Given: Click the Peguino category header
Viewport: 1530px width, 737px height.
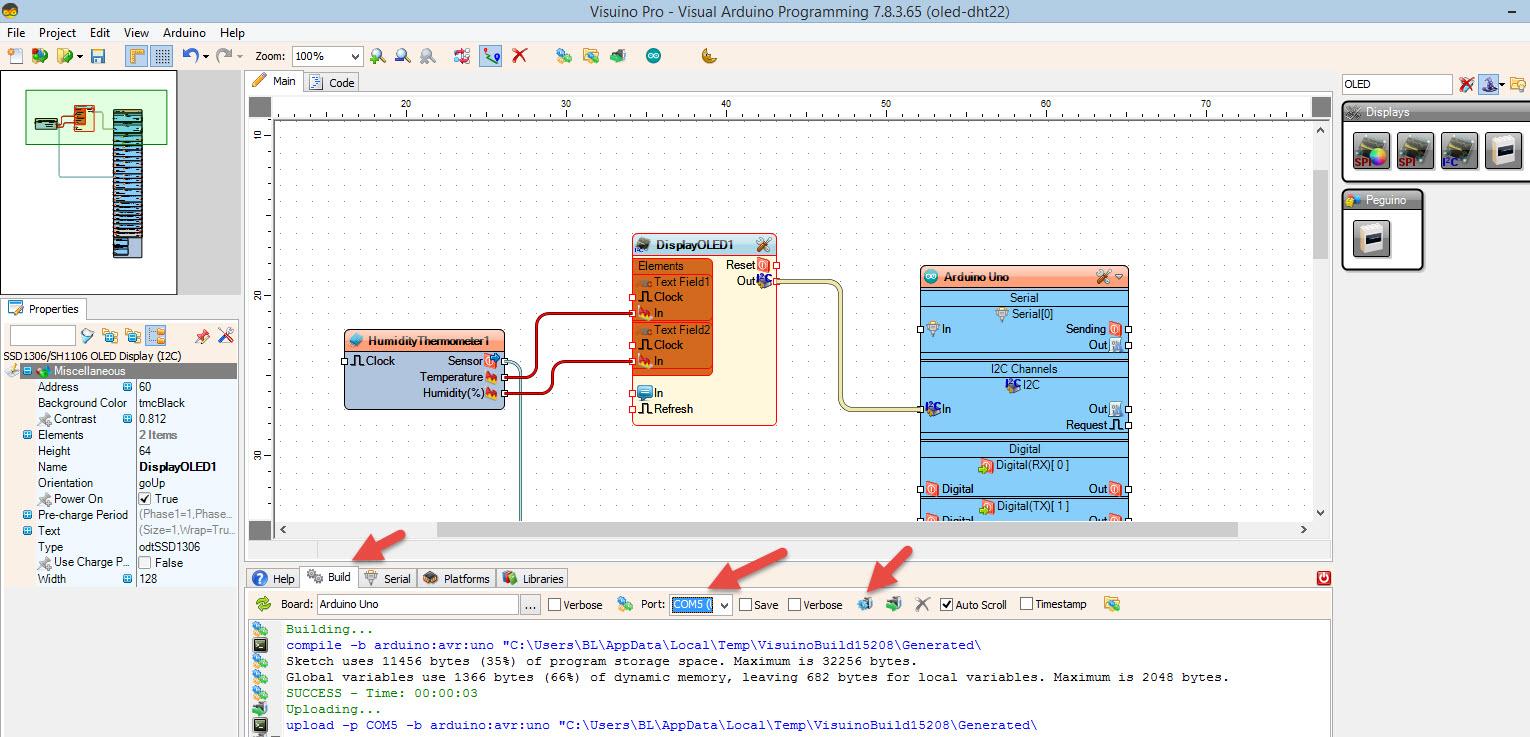Looking at the screenshot, I should (x=1382, y=200).
